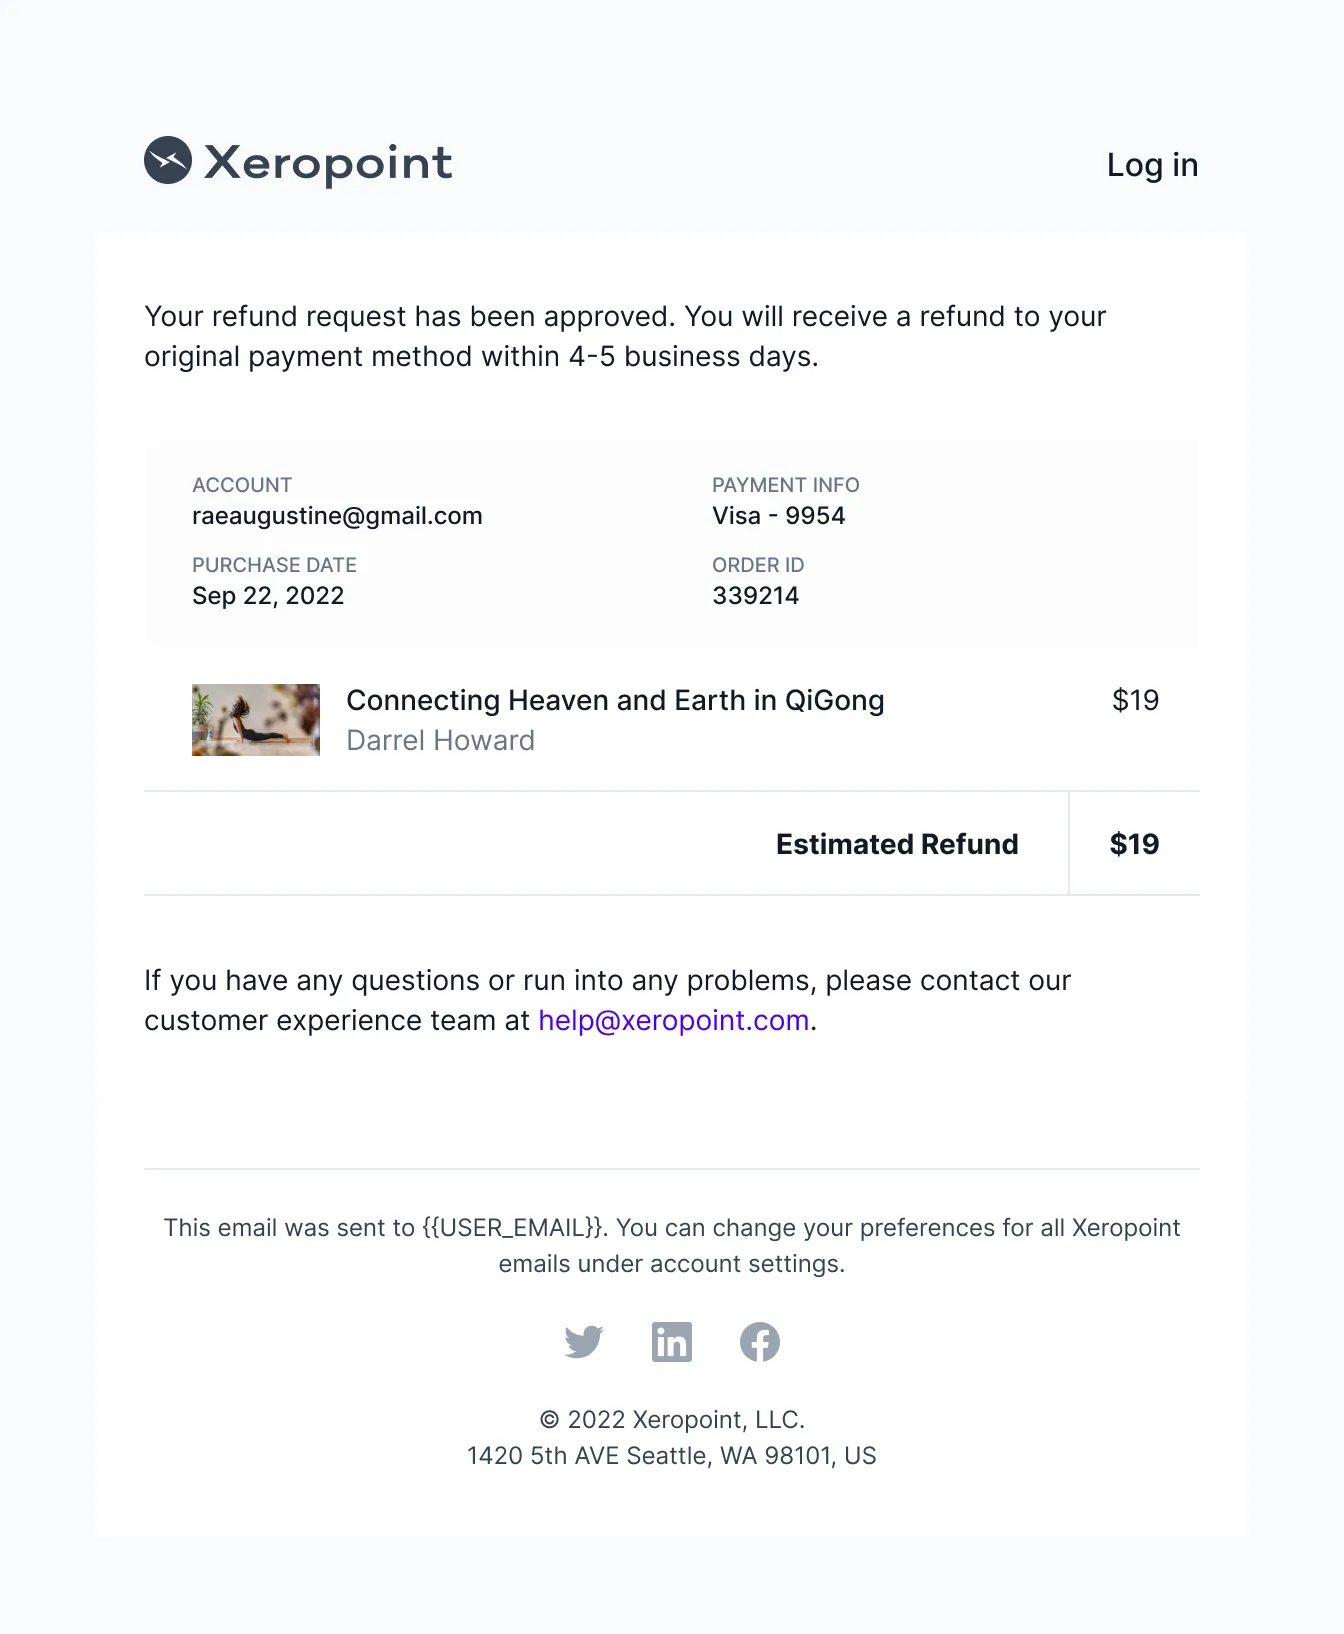Click the Estimated Refund label
The image size is (1344, 1634).
coord(897,844)
